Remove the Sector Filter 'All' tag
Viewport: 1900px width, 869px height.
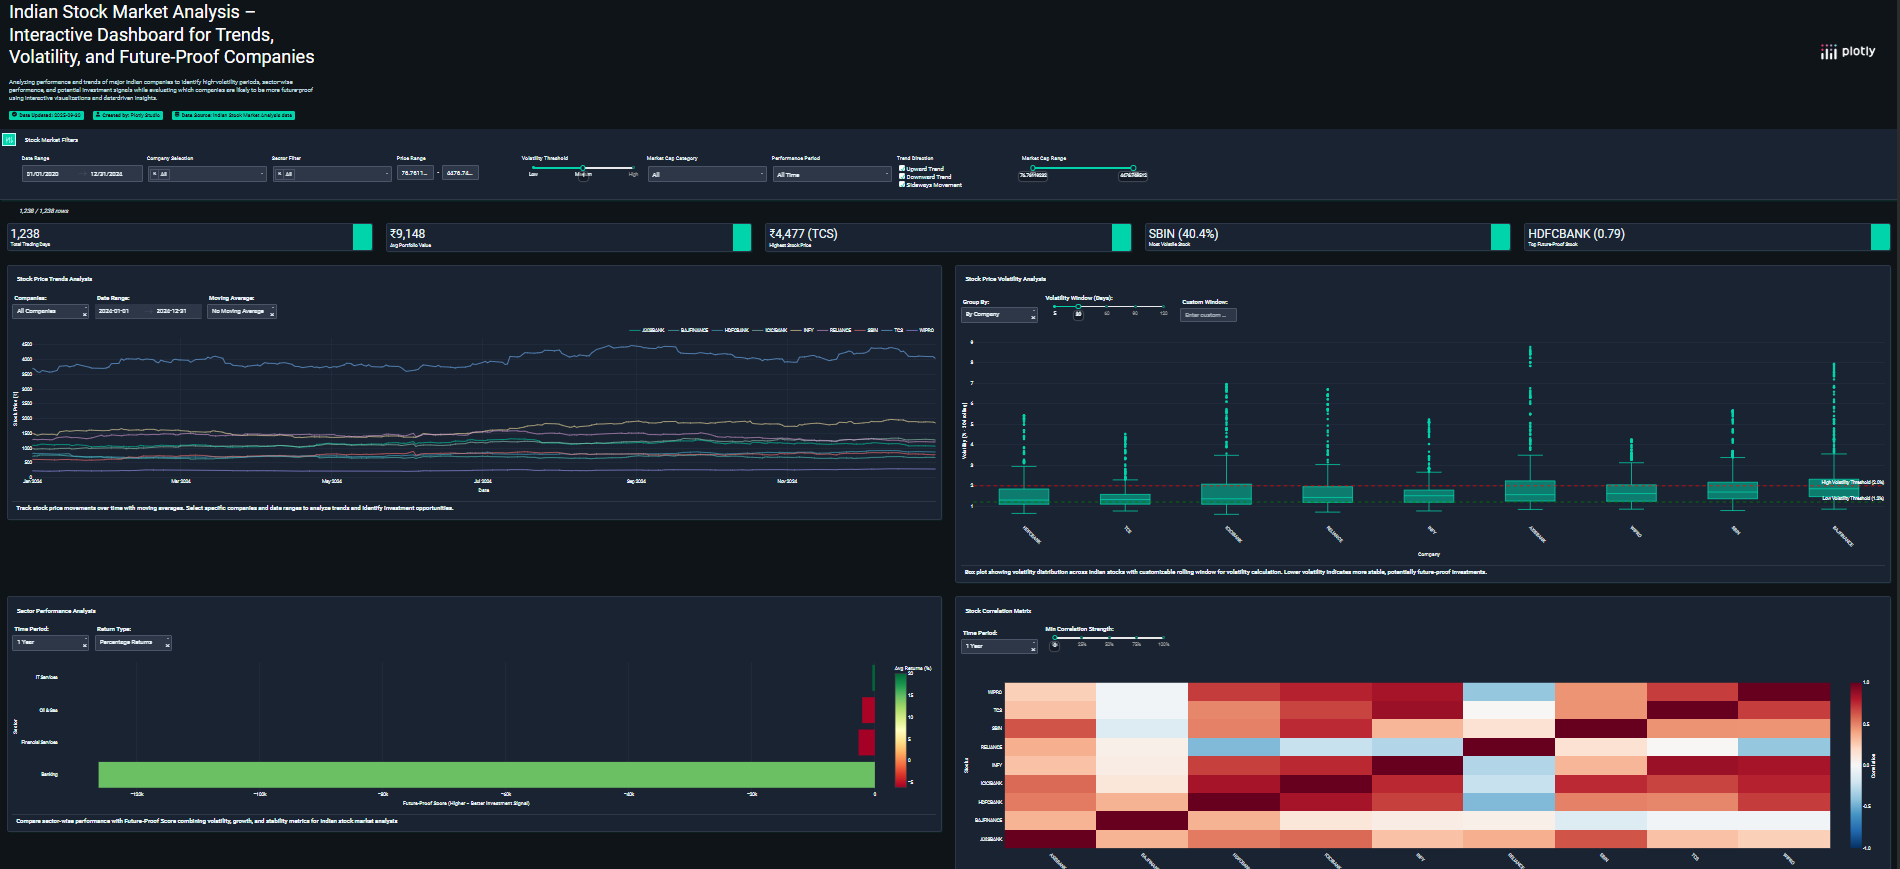(279, 174)
